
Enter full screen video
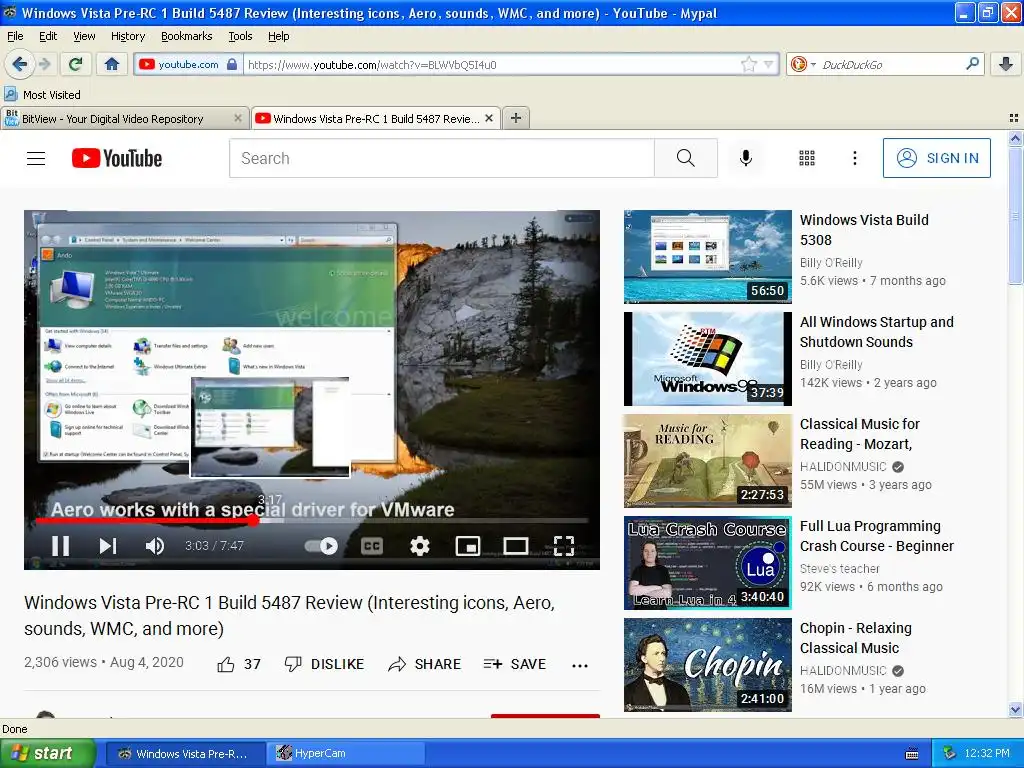tap(564, 545)
